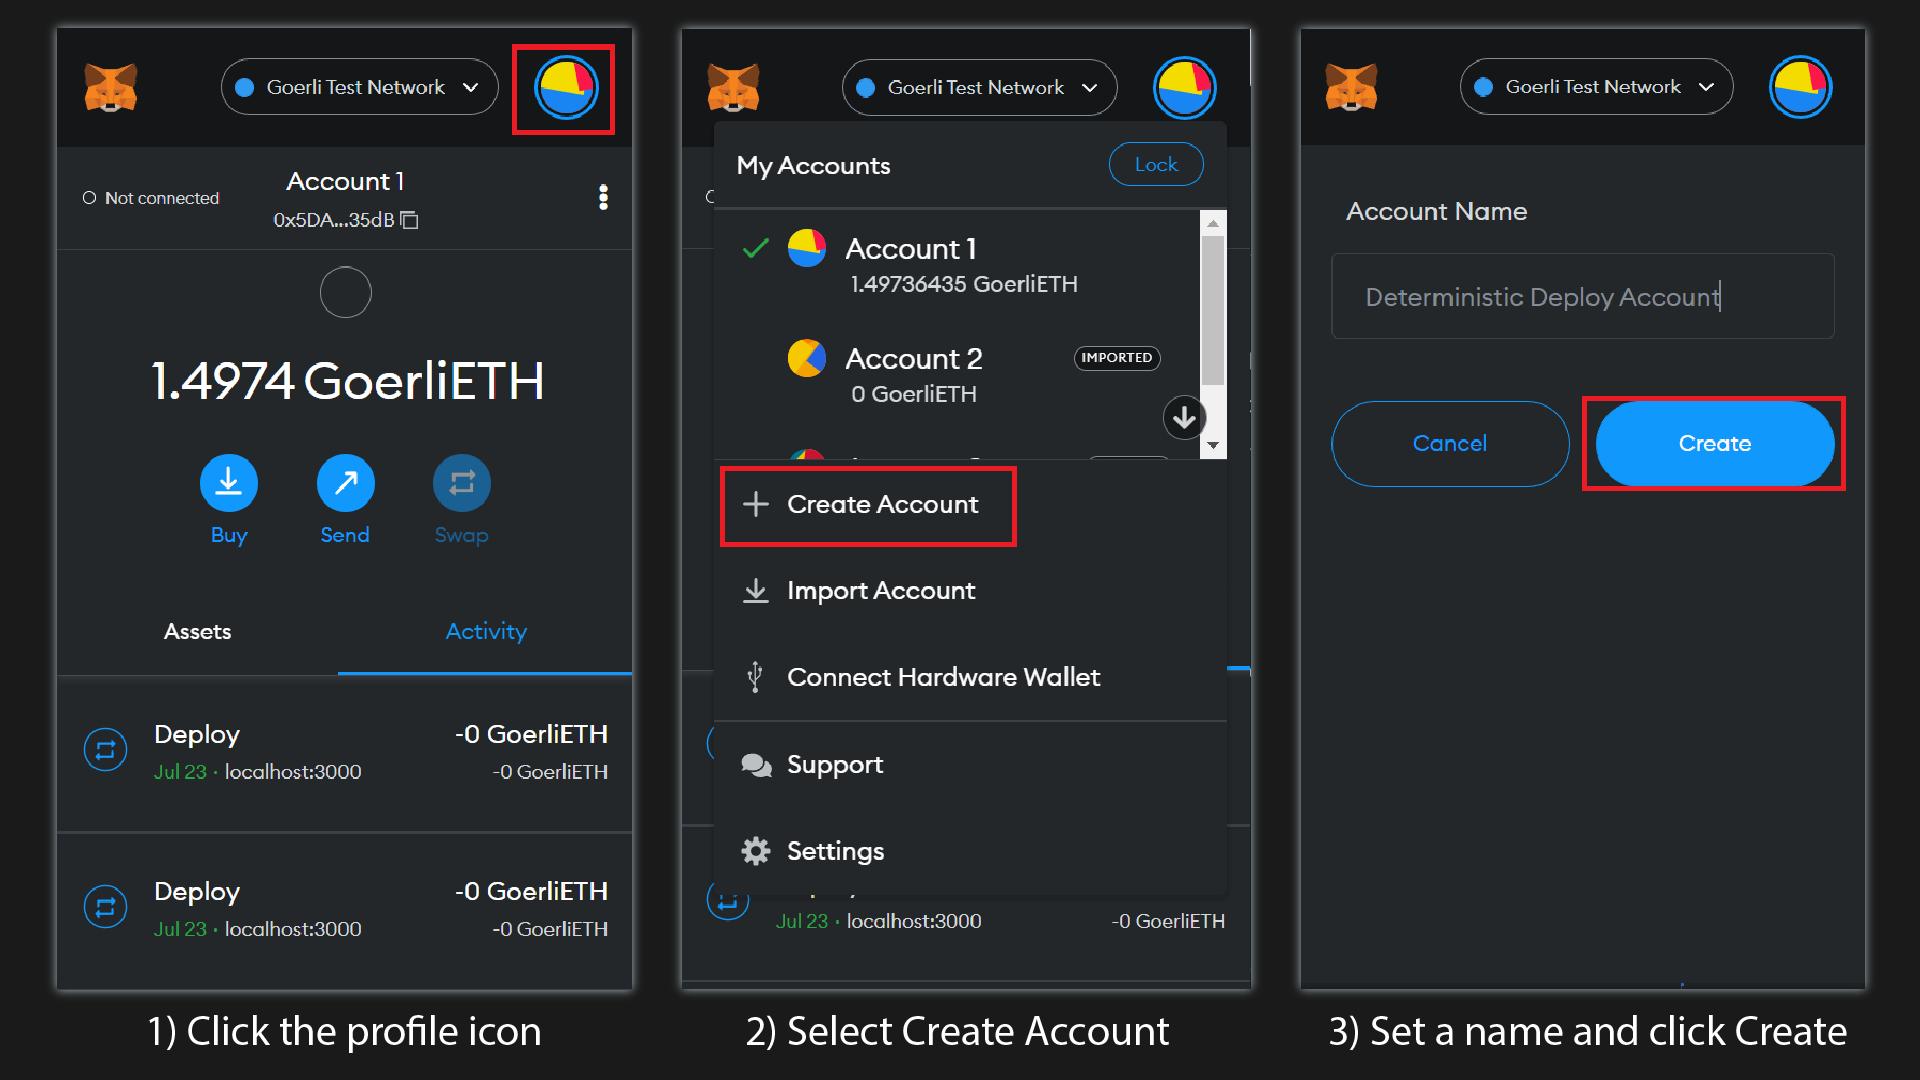Image resolution: width=1920 pixels, height=1080 pixels.
Task: Click the Deploy transaction icon
Action: (x=105, y=749)
